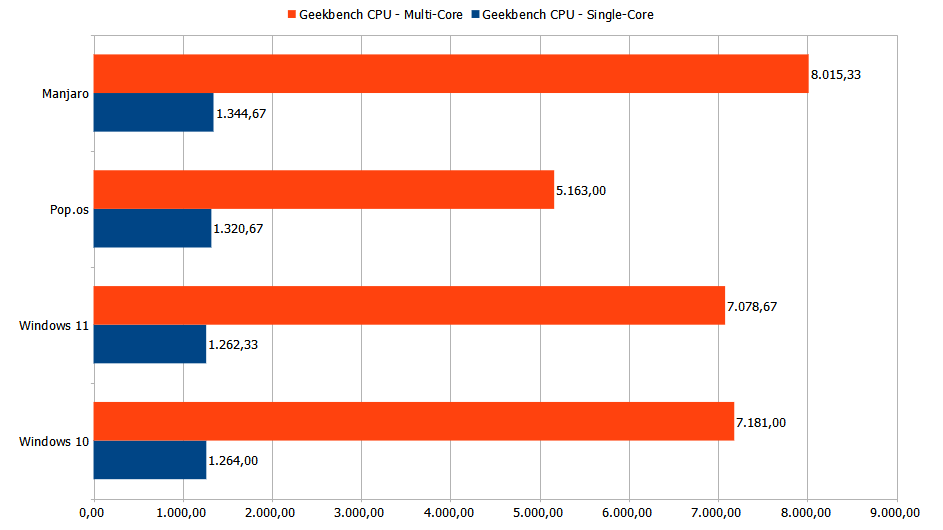The image size is (943, 530).
Task: Click the 1.264,00 data label
Action: (233, 461)
